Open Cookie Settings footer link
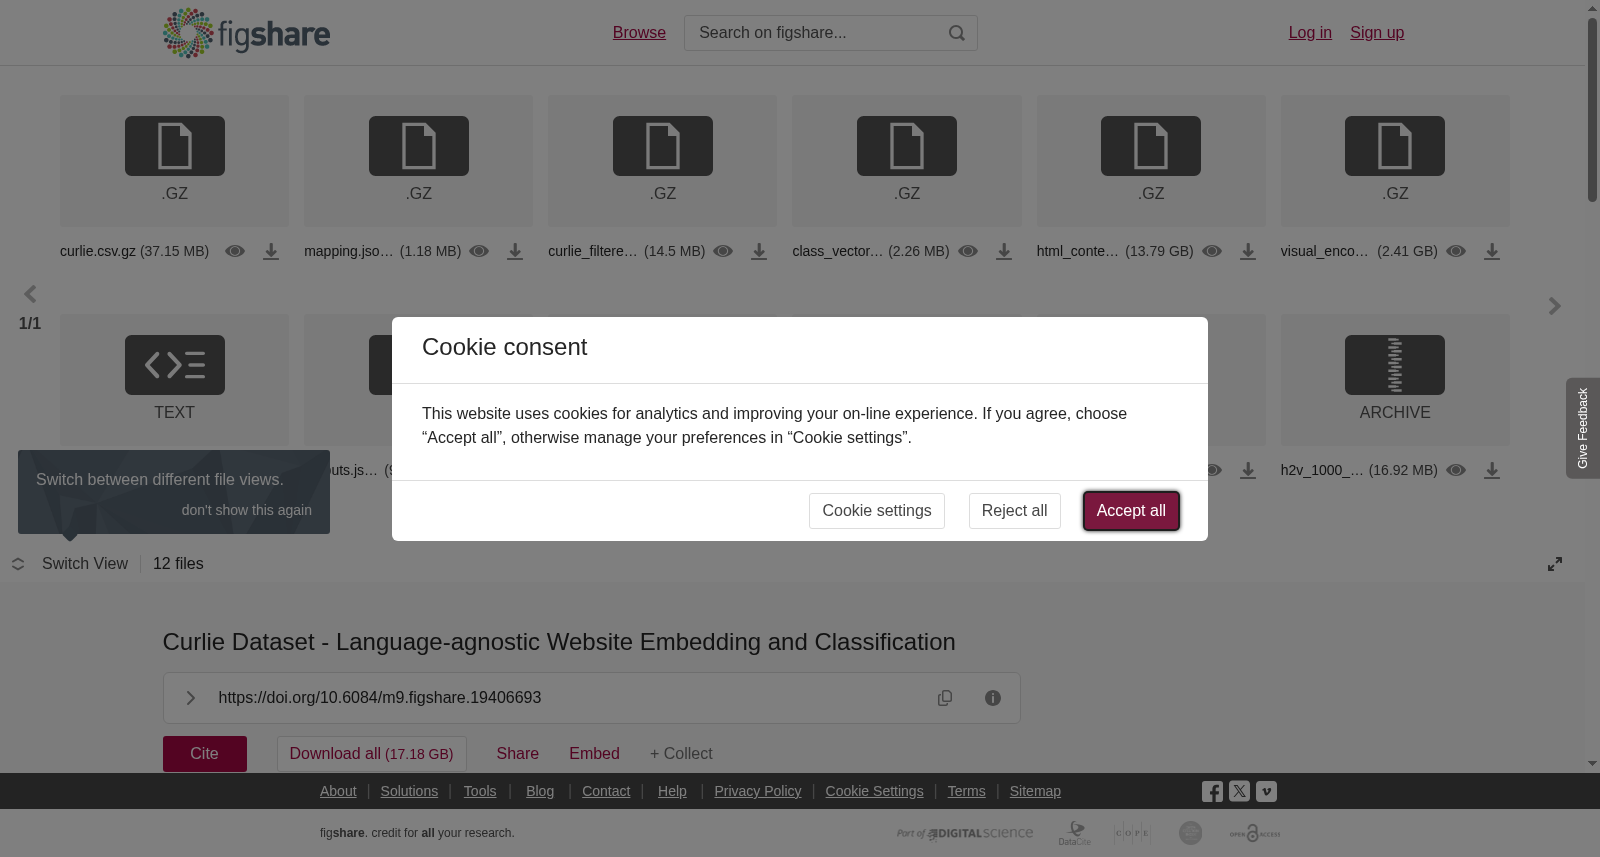This screenshot has width=1600, height=857. coord(874,791)
